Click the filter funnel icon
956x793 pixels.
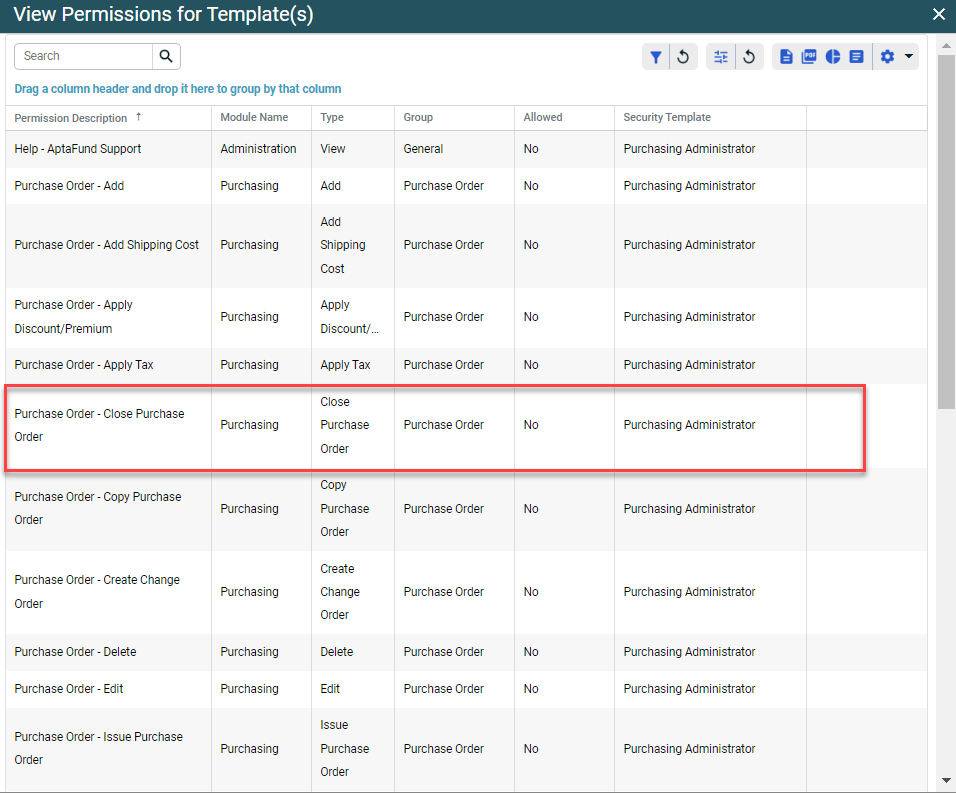655,57
